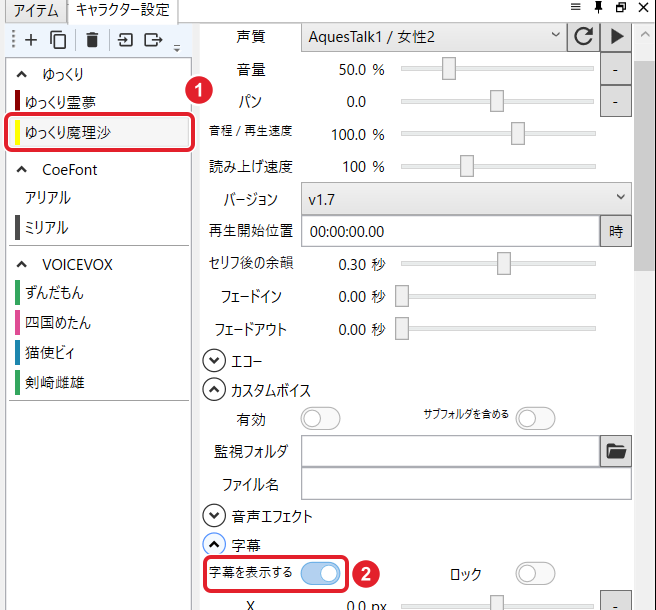Click the 監視フォルダ input field

[x=451, y=451]
